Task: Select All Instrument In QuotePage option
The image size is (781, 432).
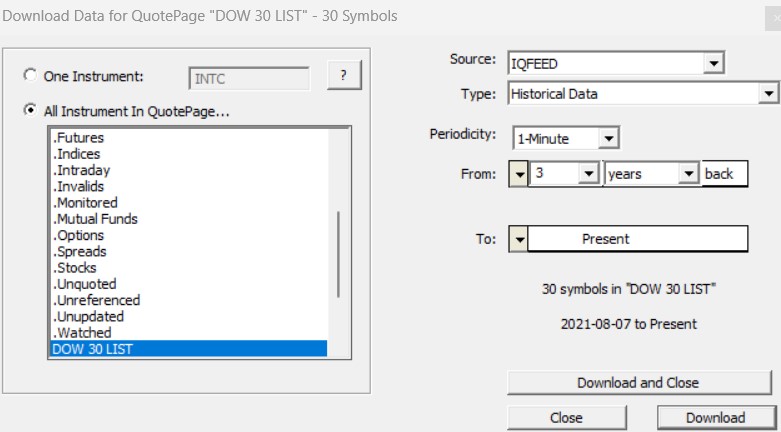Action: coord(30,110)
